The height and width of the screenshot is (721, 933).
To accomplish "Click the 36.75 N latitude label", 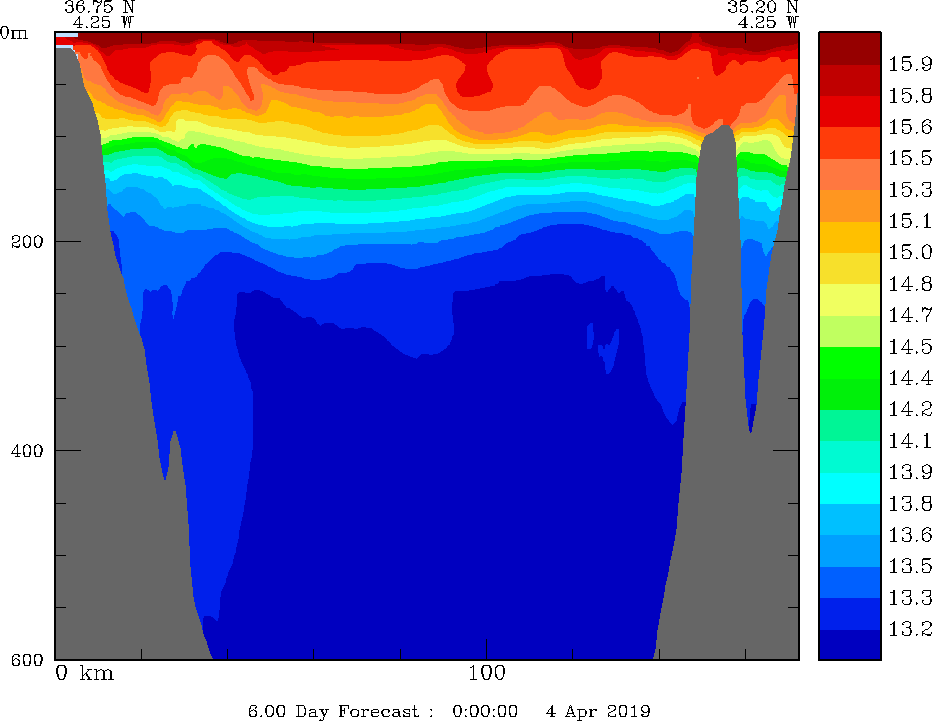I will point(99,7).
